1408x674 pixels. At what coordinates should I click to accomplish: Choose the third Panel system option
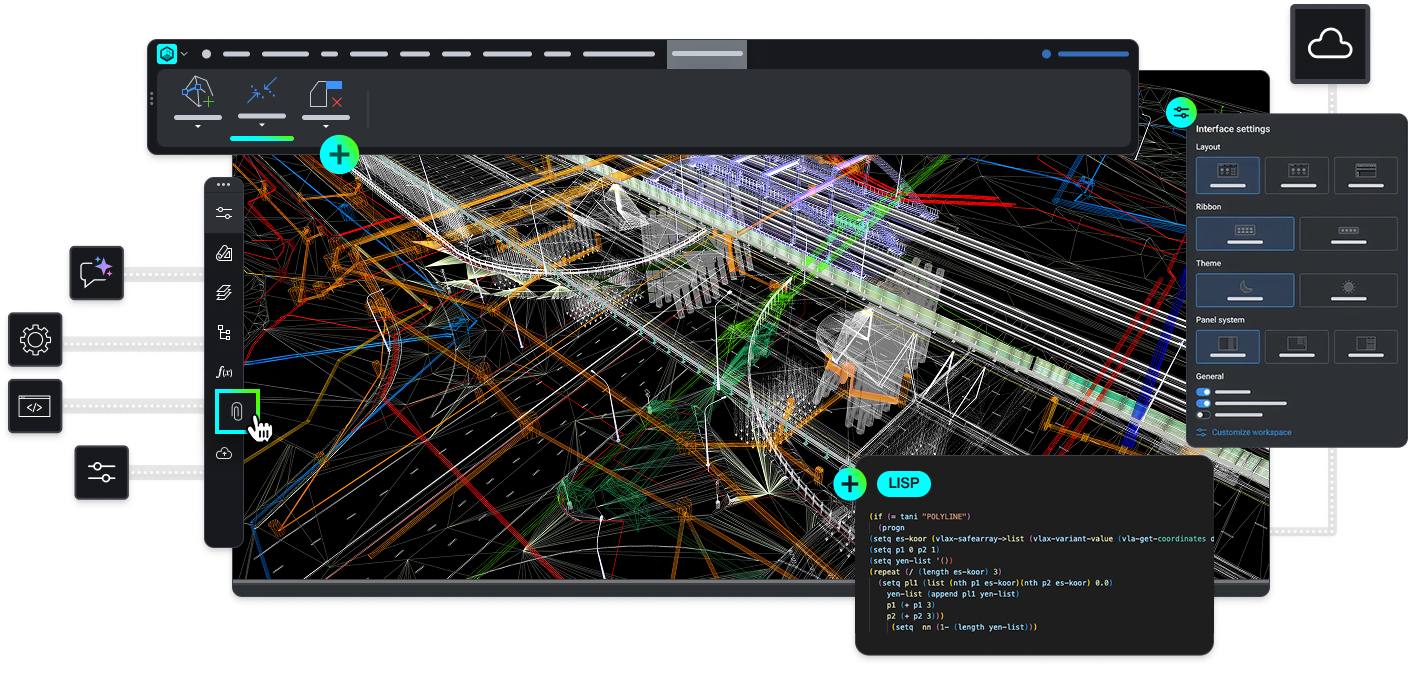pyautogui.click(x=1365, y=346)
